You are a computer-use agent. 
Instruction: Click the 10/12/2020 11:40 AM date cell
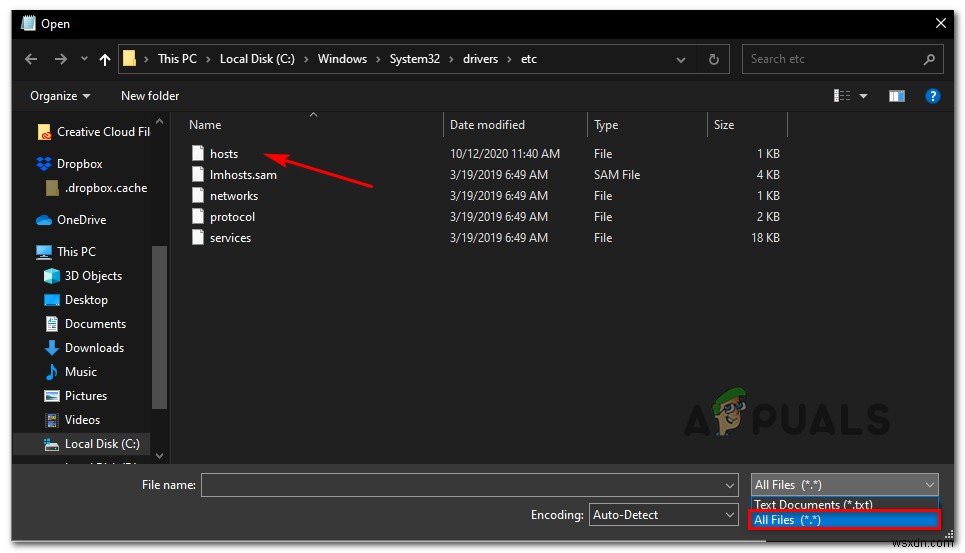pyautogui.click(x=505, y=154)
